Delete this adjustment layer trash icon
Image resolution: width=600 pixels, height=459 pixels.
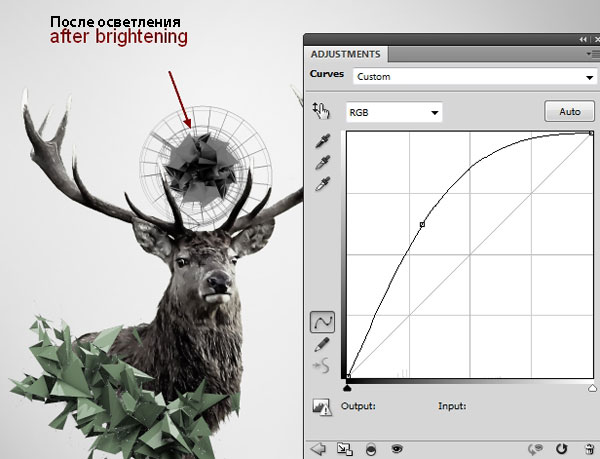coord(590,449)
